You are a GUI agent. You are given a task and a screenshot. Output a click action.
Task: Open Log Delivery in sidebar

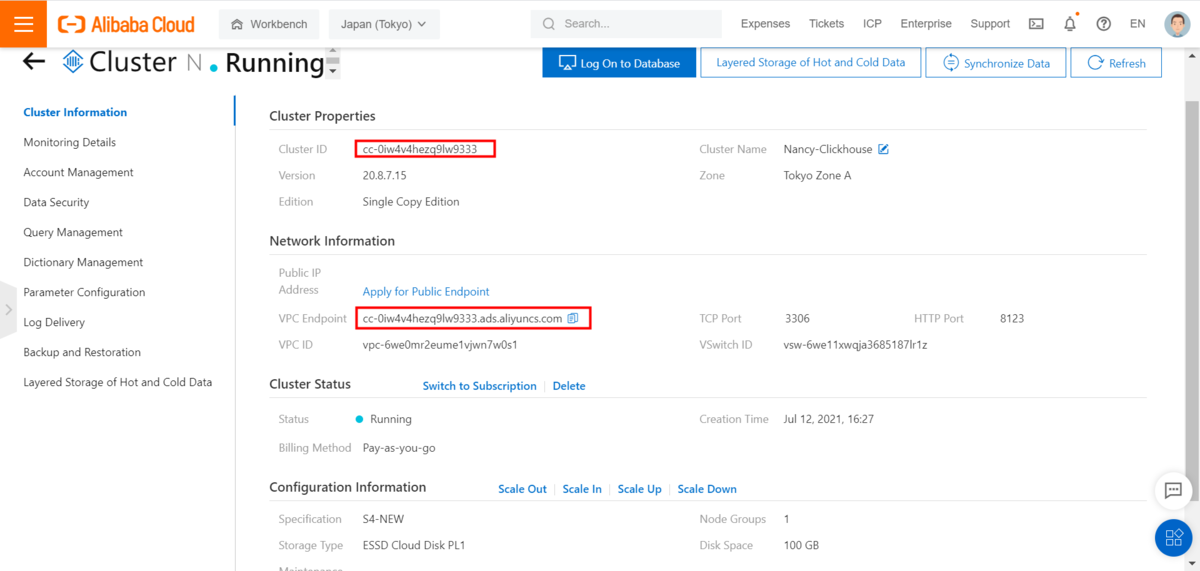coord(54,322)
